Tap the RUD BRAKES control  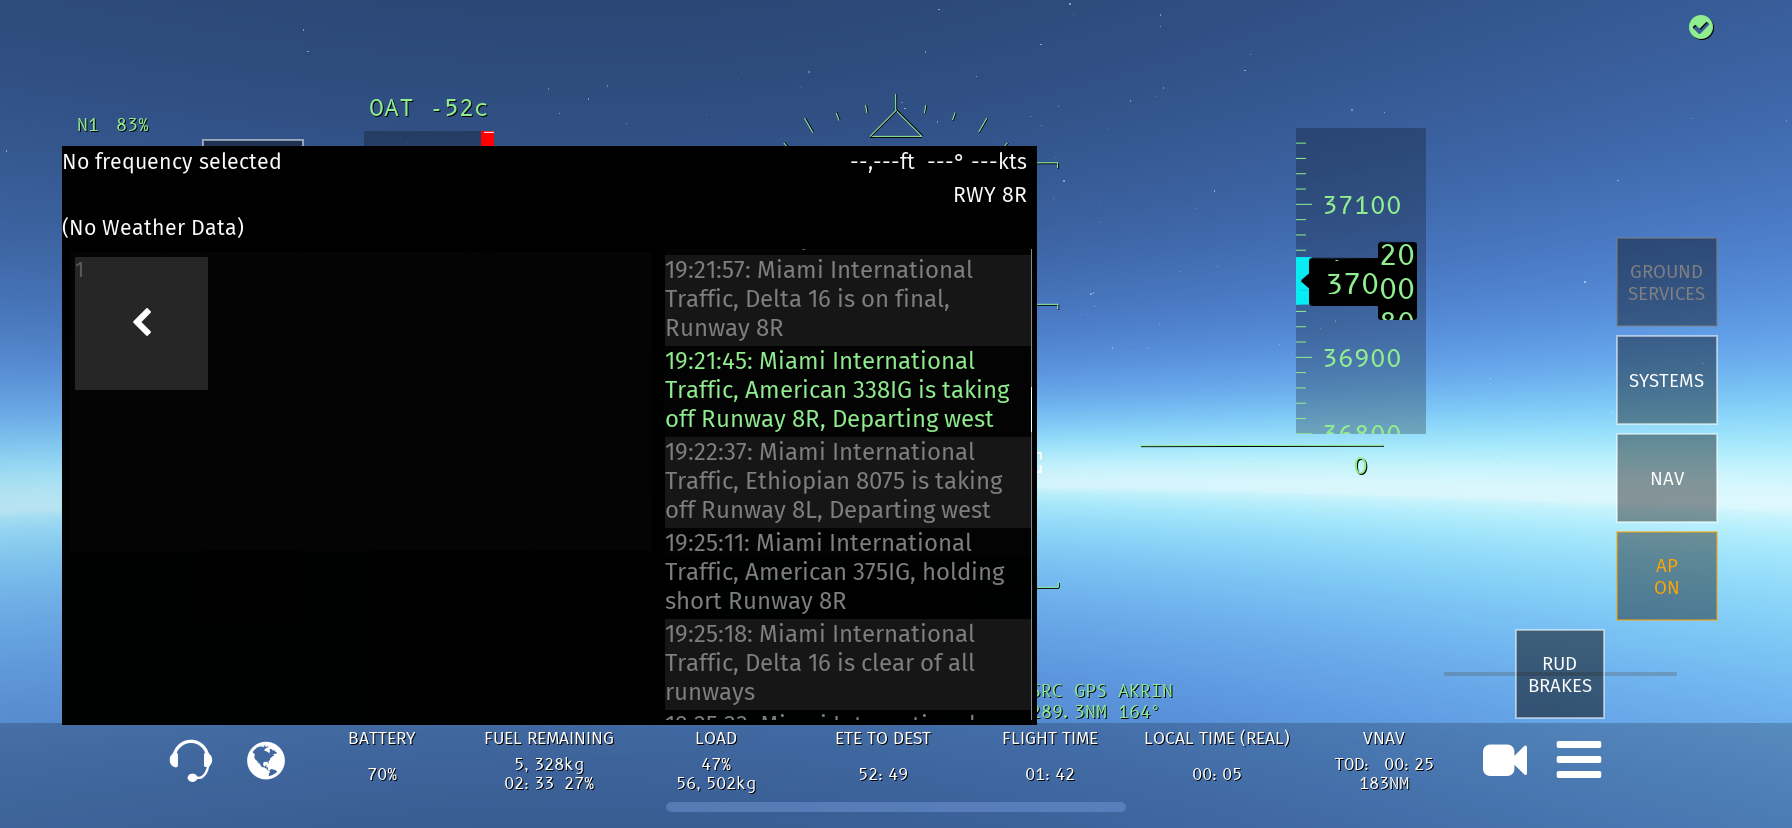[1560, 674]
